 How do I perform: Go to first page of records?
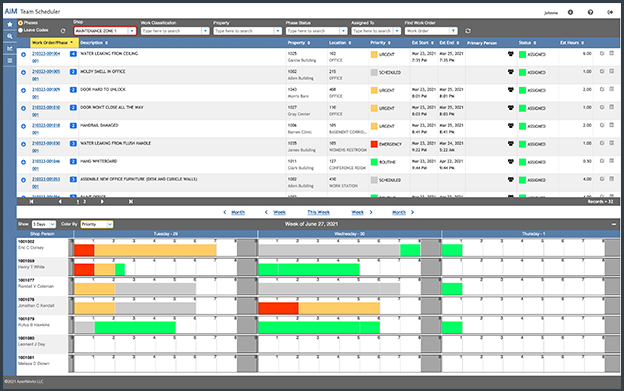point(31,202)
